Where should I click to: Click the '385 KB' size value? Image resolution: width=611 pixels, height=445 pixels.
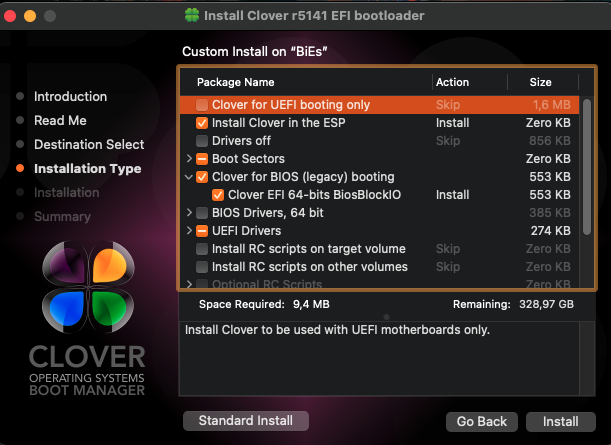point(550,213)
